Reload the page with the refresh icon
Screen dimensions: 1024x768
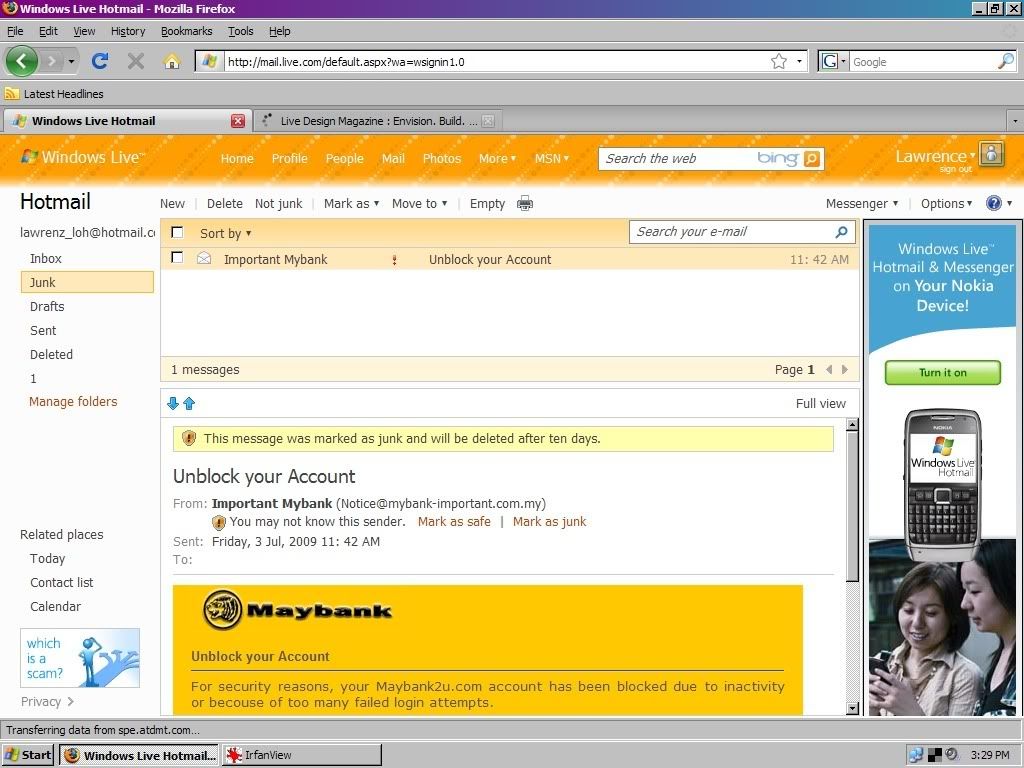coord(100,61)
